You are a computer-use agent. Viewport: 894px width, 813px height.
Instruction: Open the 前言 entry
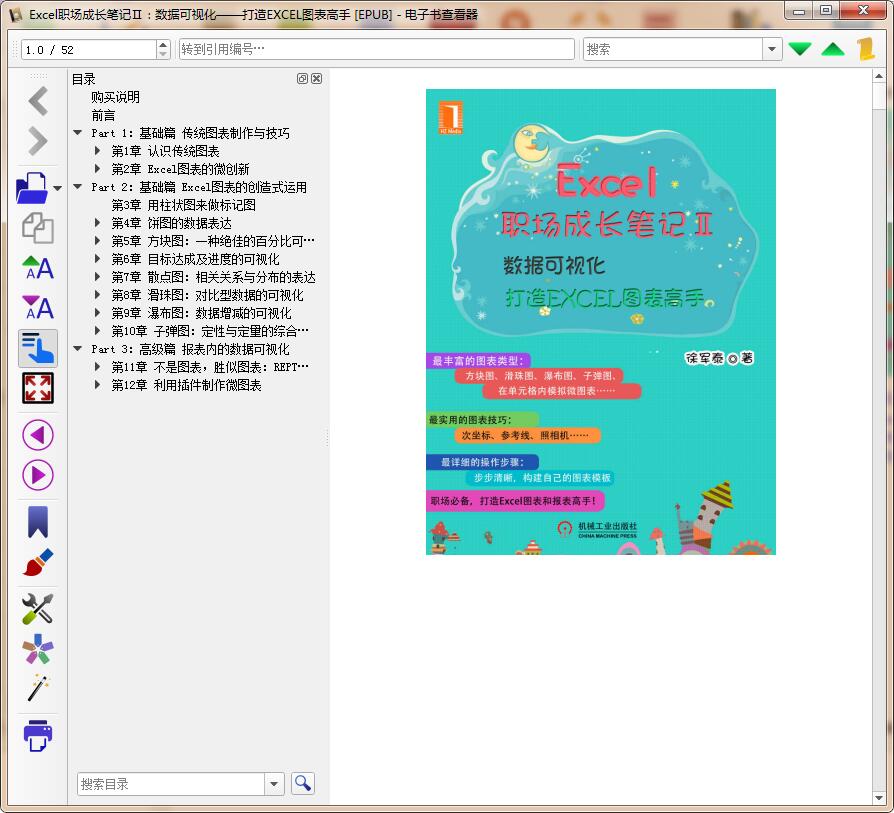(x=103, y=115)
